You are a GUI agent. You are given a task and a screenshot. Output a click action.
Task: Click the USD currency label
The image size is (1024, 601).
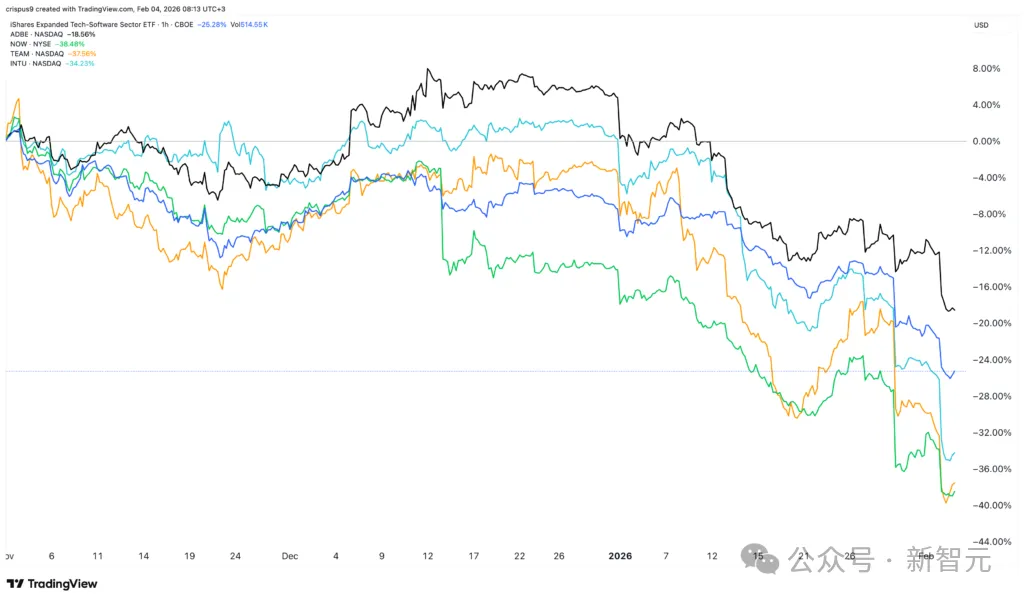tap(981, 24)
